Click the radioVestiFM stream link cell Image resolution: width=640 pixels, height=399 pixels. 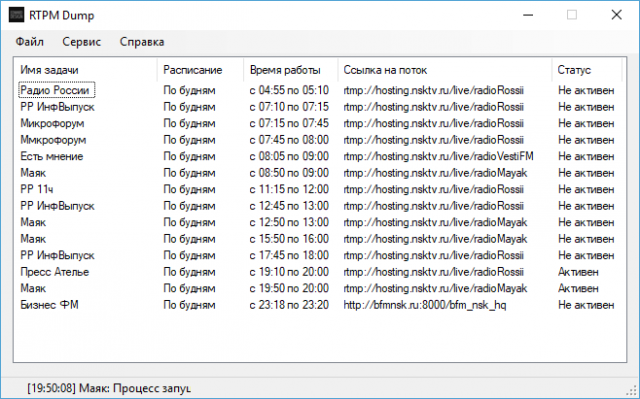[438, 156]
